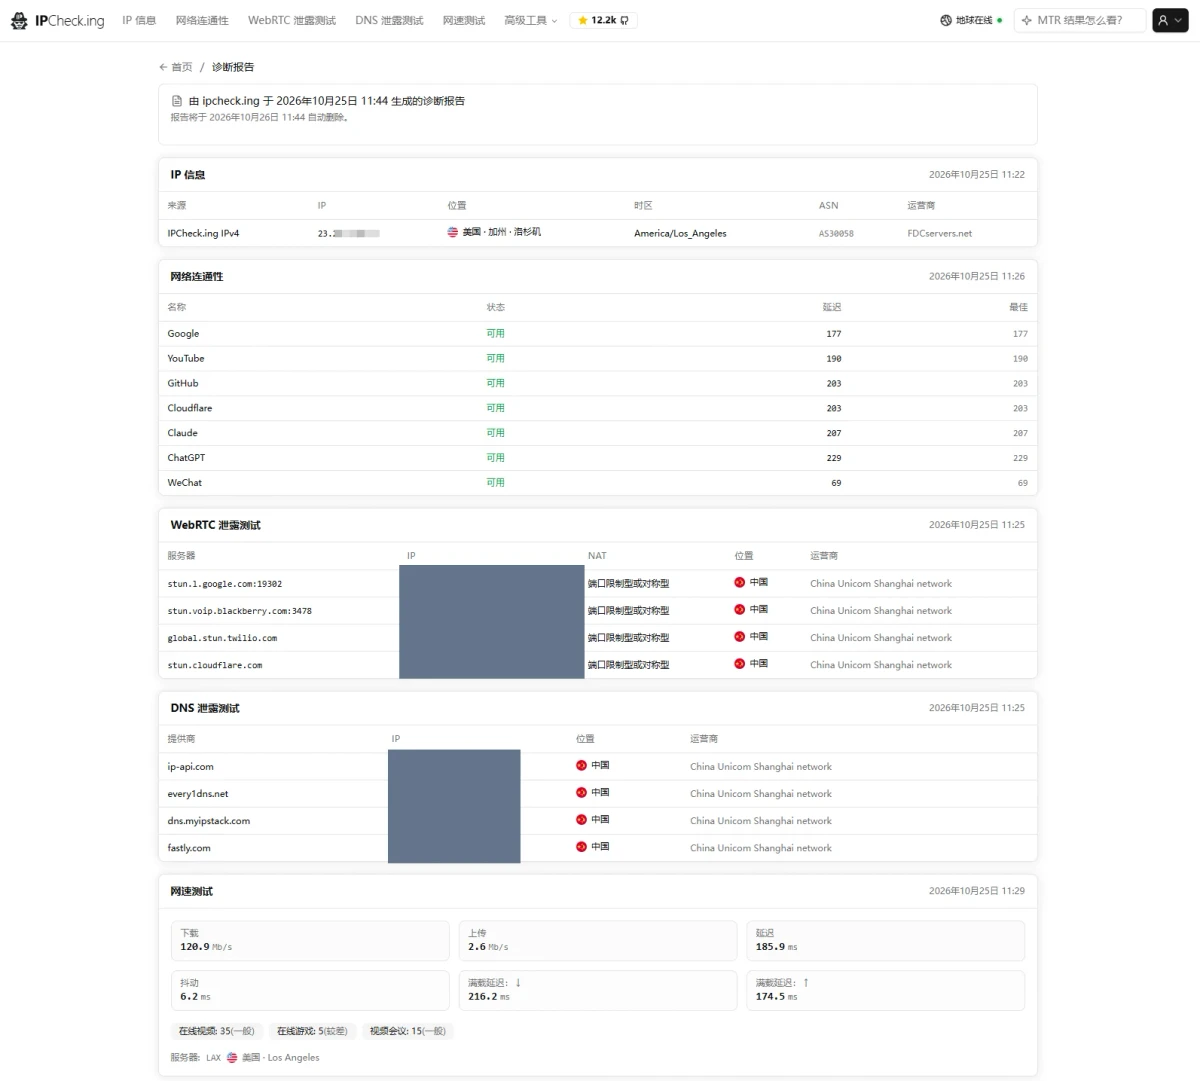Click the 在线游戏: 5(较差) badge
1200x1081 pixels.
pyautogui.click(x=312, y=1031)
